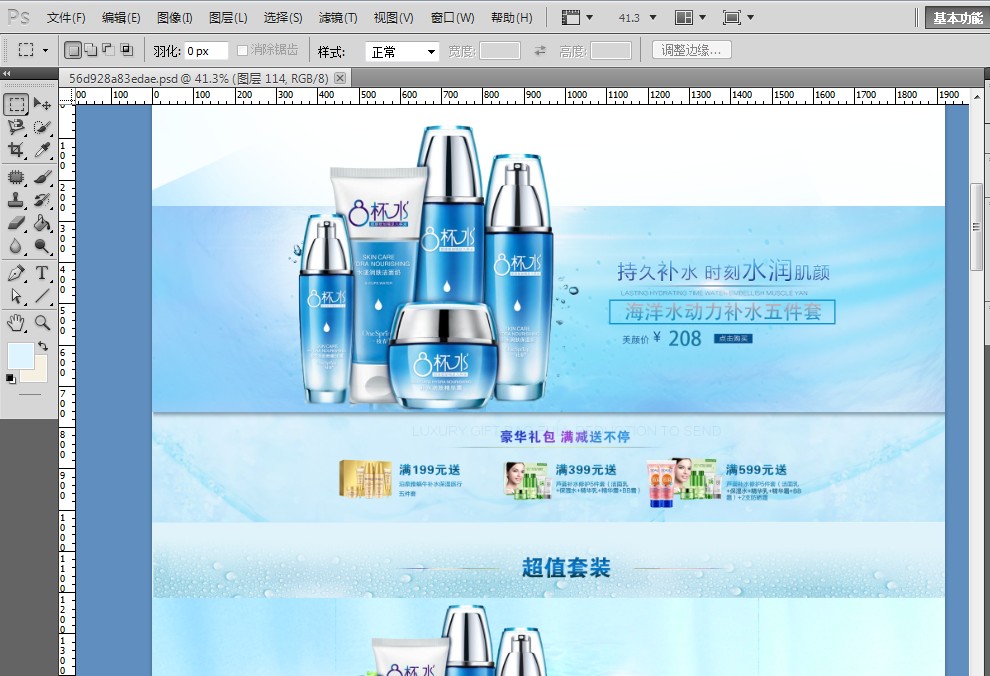Viewport: 990px width, 676px height.
Task: Click the 超值套装 heading in canvas
Action: (566, 567)
